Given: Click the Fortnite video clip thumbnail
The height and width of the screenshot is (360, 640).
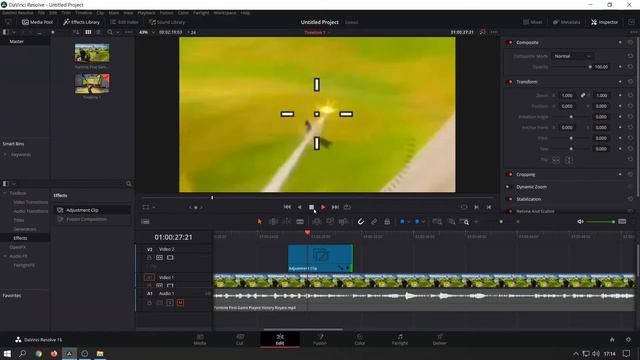Looking at the screenshot, I should (x=92, y=53).
